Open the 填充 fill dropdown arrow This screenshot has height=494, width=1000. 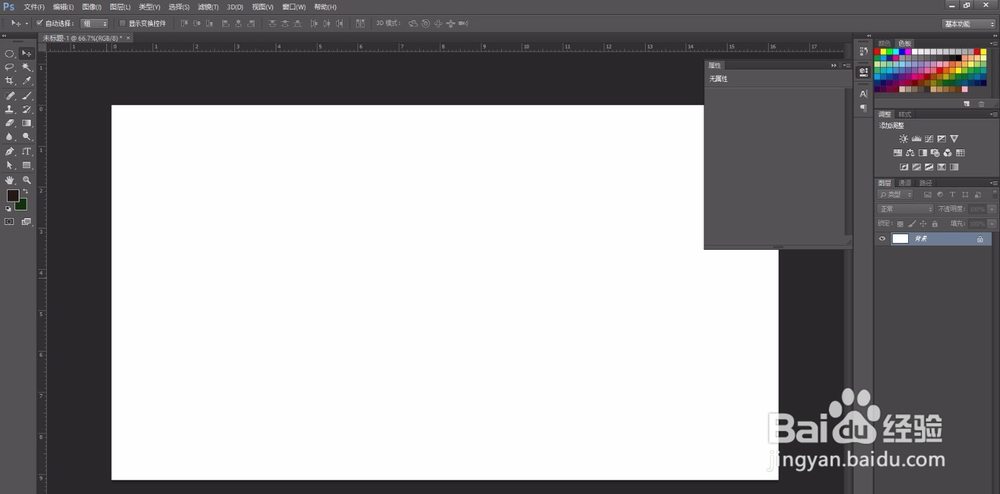[992, 224]
